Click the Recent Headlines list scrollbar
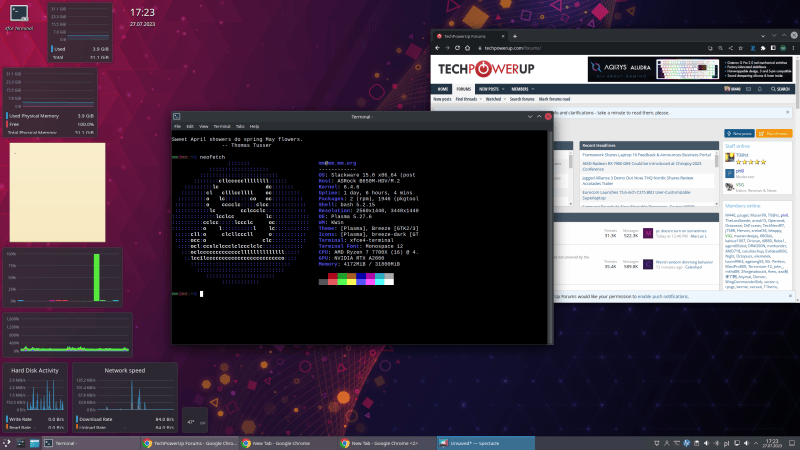This screenshot has height=450, width=800. 716,161
